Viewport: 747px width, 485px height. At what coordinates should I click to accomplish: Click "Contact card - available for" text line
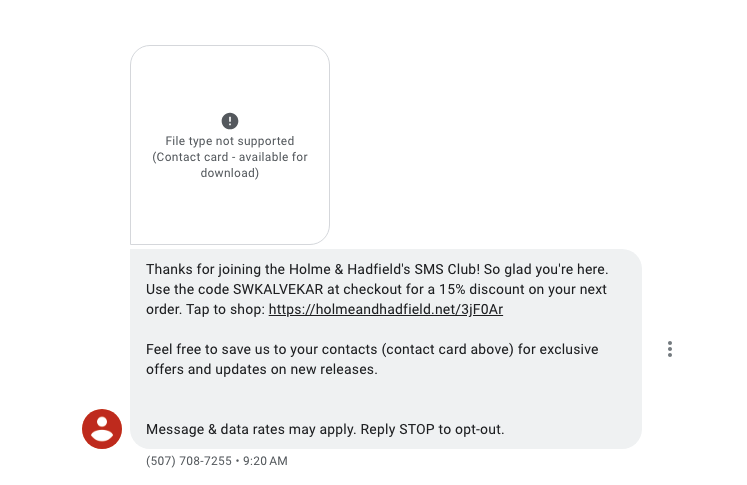coord(230,157)
